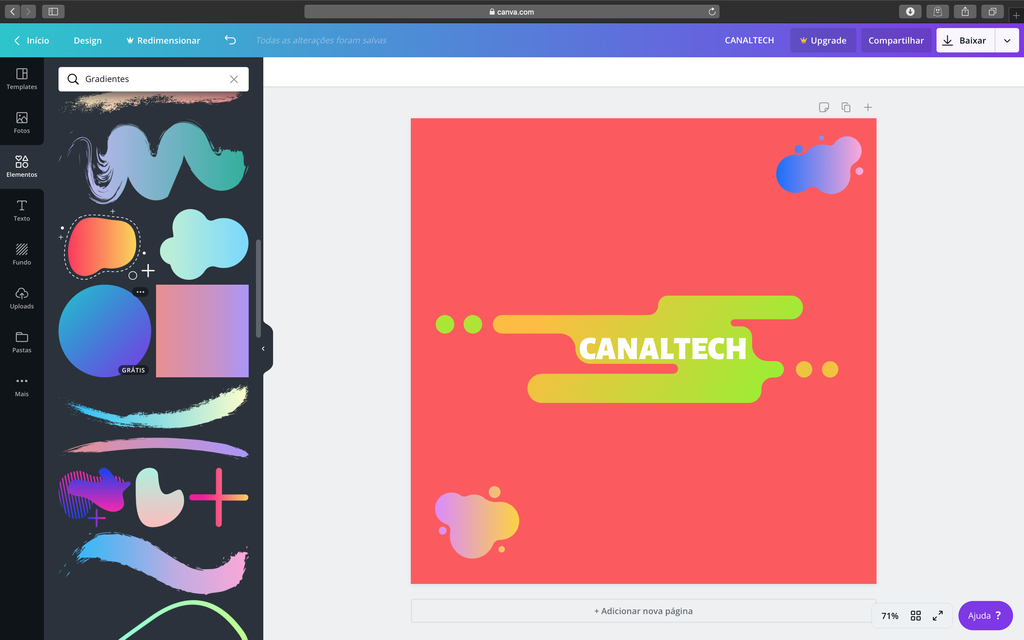Open the 71% zoom level menu
The width and height of the screenshot is (1024, 640).
coord(889,616)
